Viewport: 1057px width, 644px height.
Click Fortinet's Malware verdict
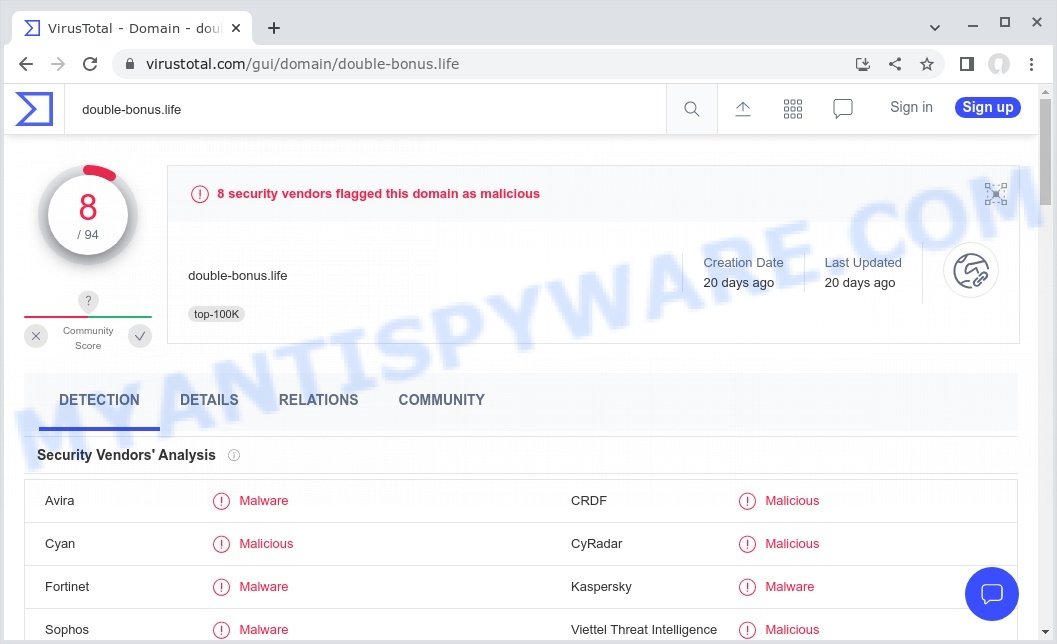[264, 587]
